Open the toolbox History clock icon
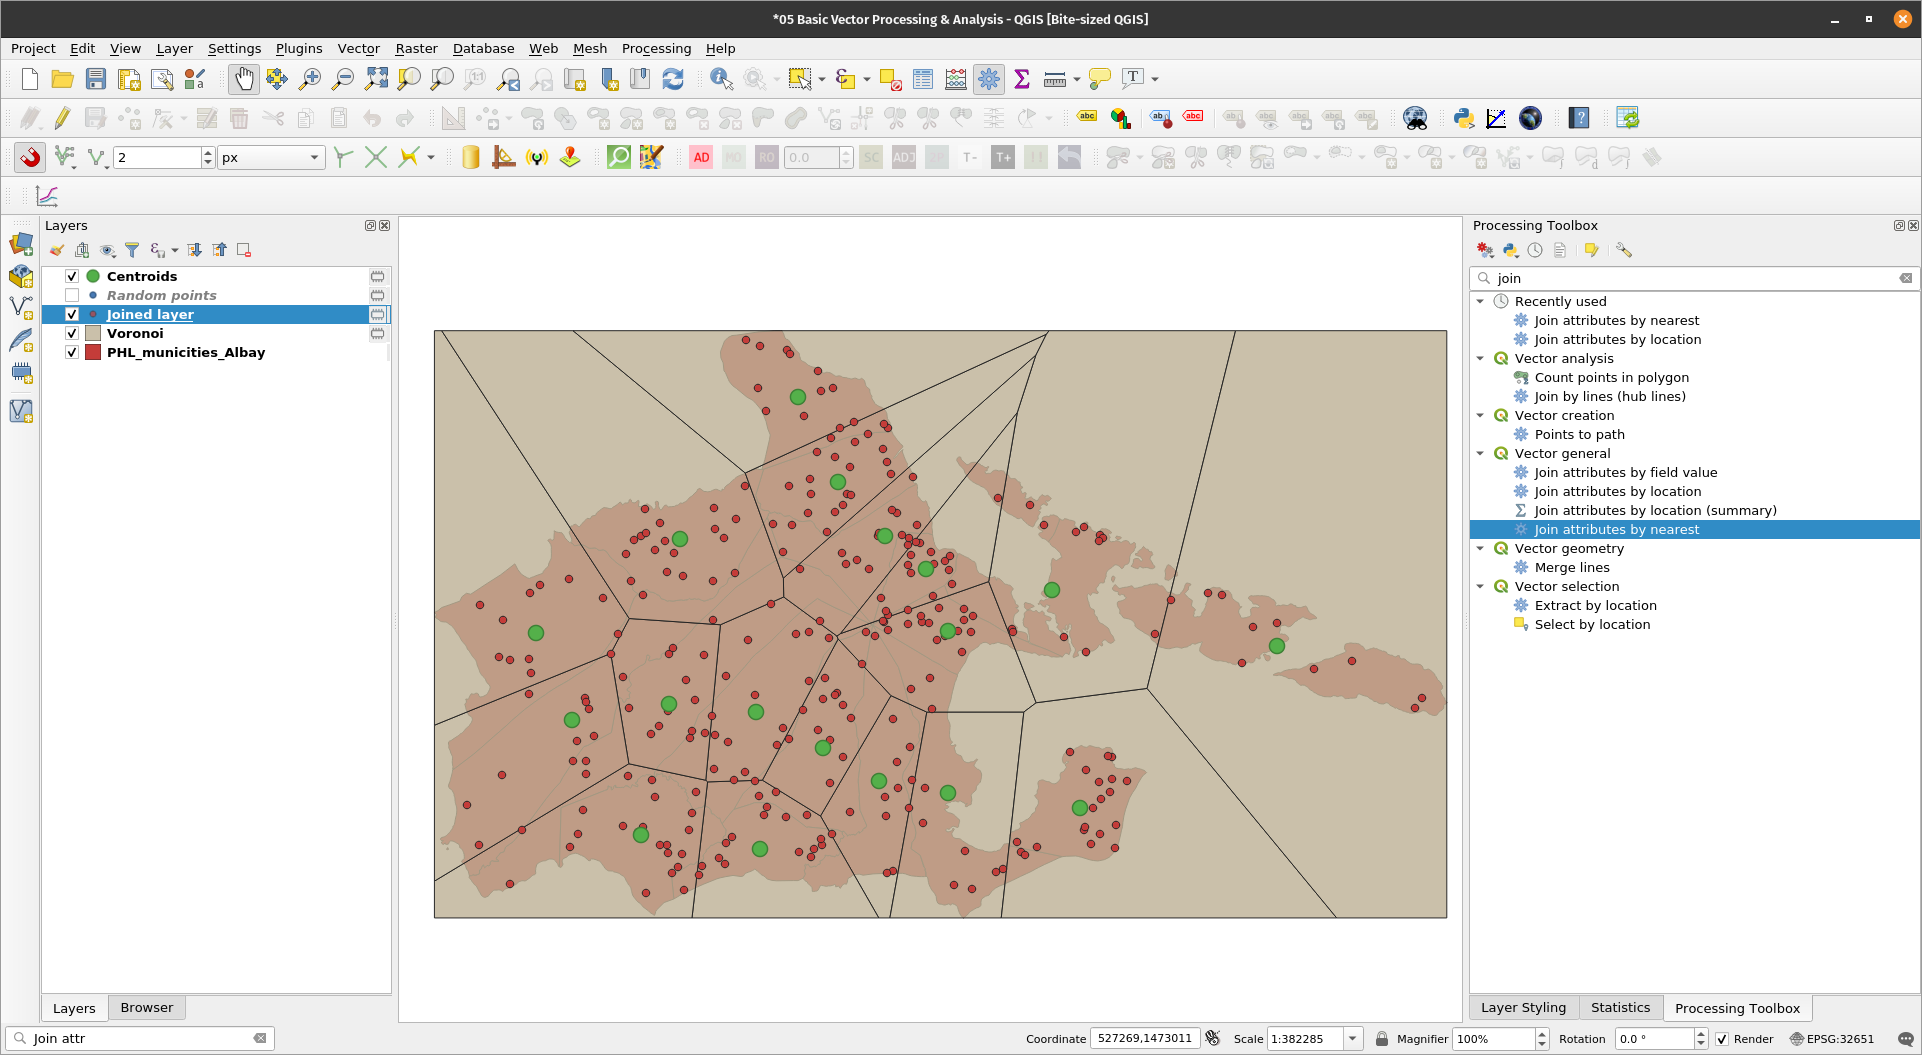The height and width of the screenshot is (1055, 1922). [x=1535, y=250]
